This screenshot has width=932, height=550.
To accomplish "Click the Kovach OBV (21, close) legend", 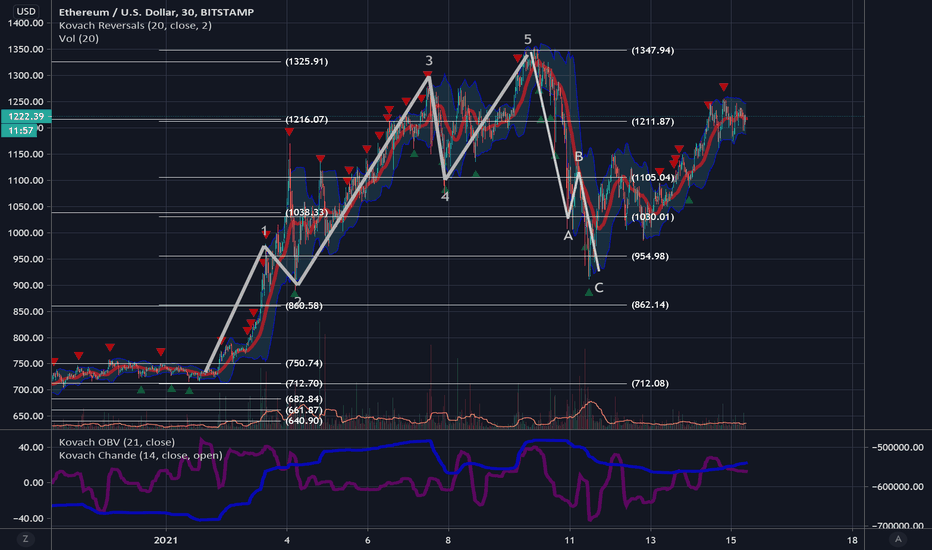I will [117, 442].
